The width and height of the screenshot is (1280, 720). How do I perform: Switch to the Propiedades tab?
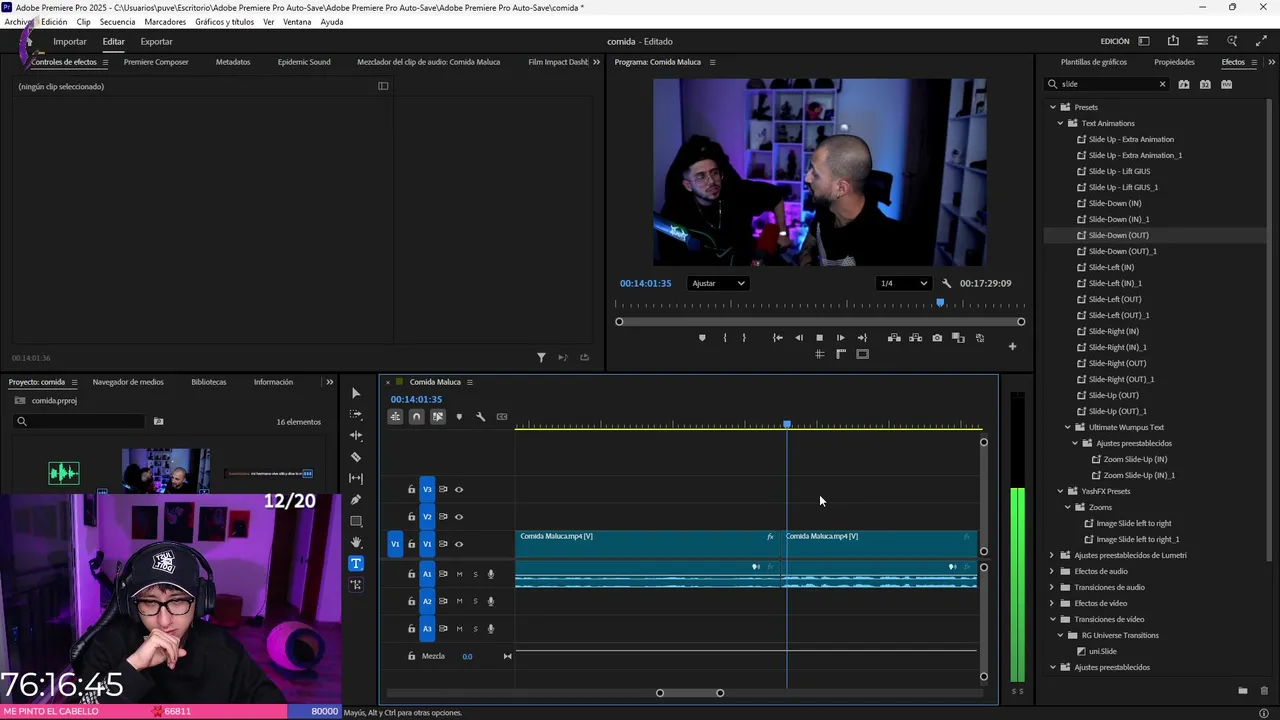click(x=1174, y=62)
